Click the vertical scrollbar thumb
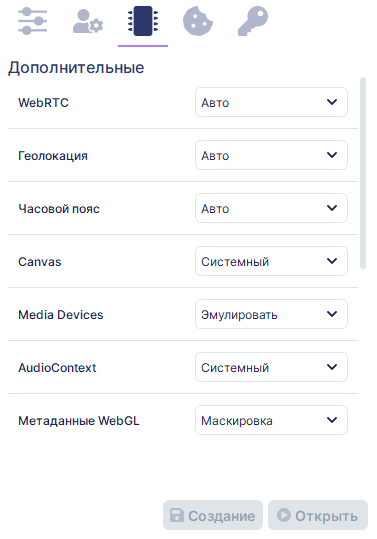This screenshot has width=377, height=539. [x=363, y=173]
